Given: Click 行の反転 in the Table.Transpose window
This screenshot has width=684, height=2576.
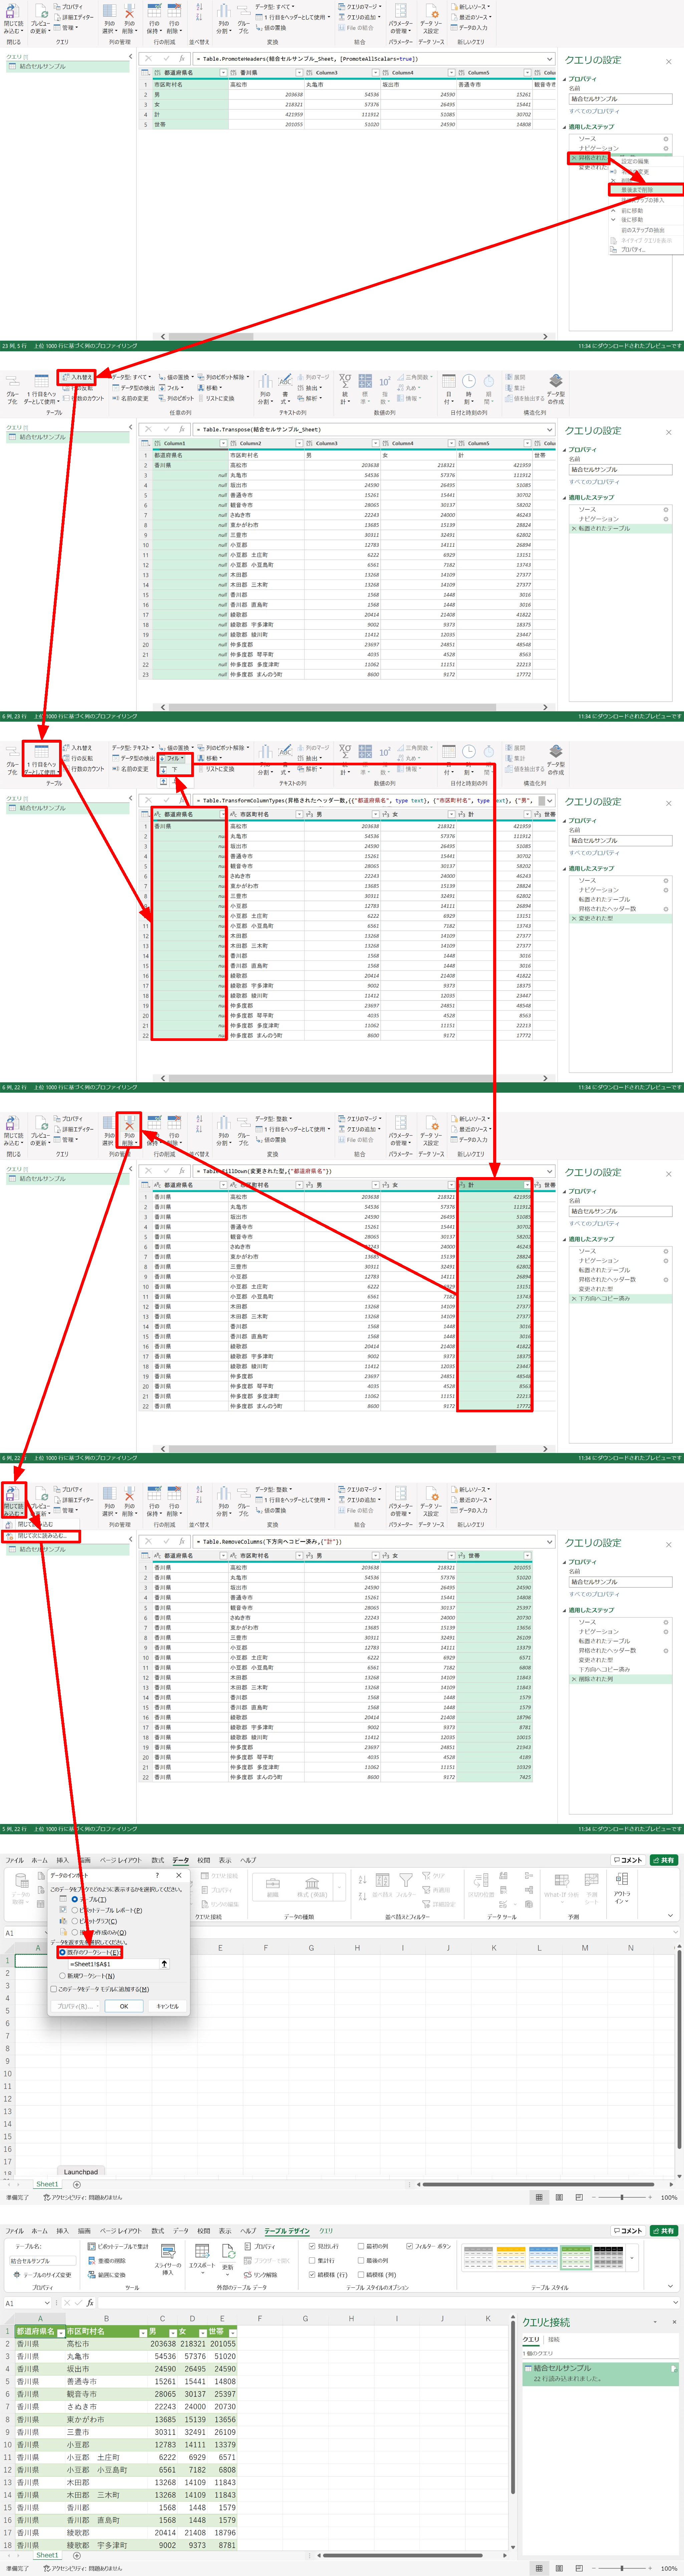Looking at the screenshot, I should point(78,388).
